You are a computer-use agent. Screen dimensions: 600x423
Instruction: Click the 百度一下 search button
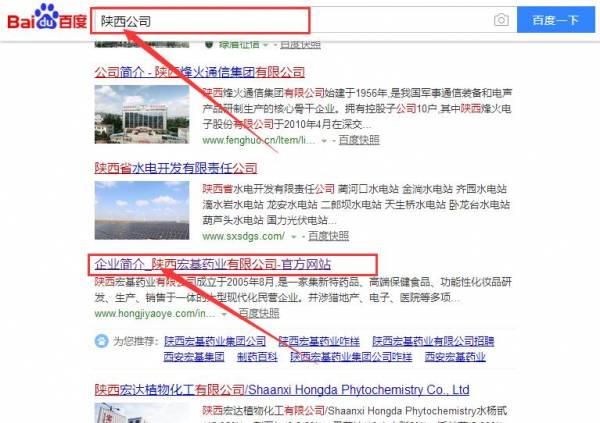pos(556,20)
